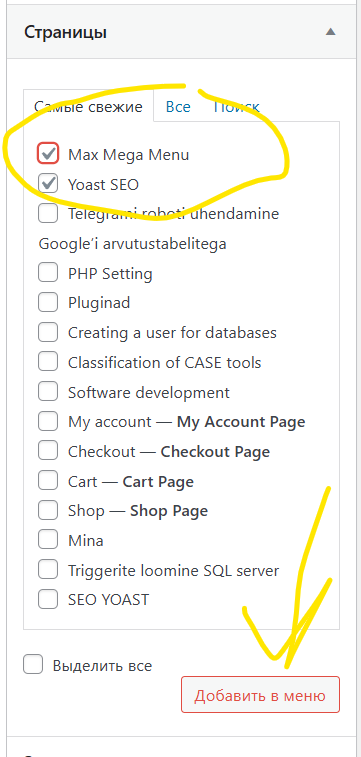
Task: Collapse the Страницы panel with the triangle arrow
Action: tap(330, 32)
